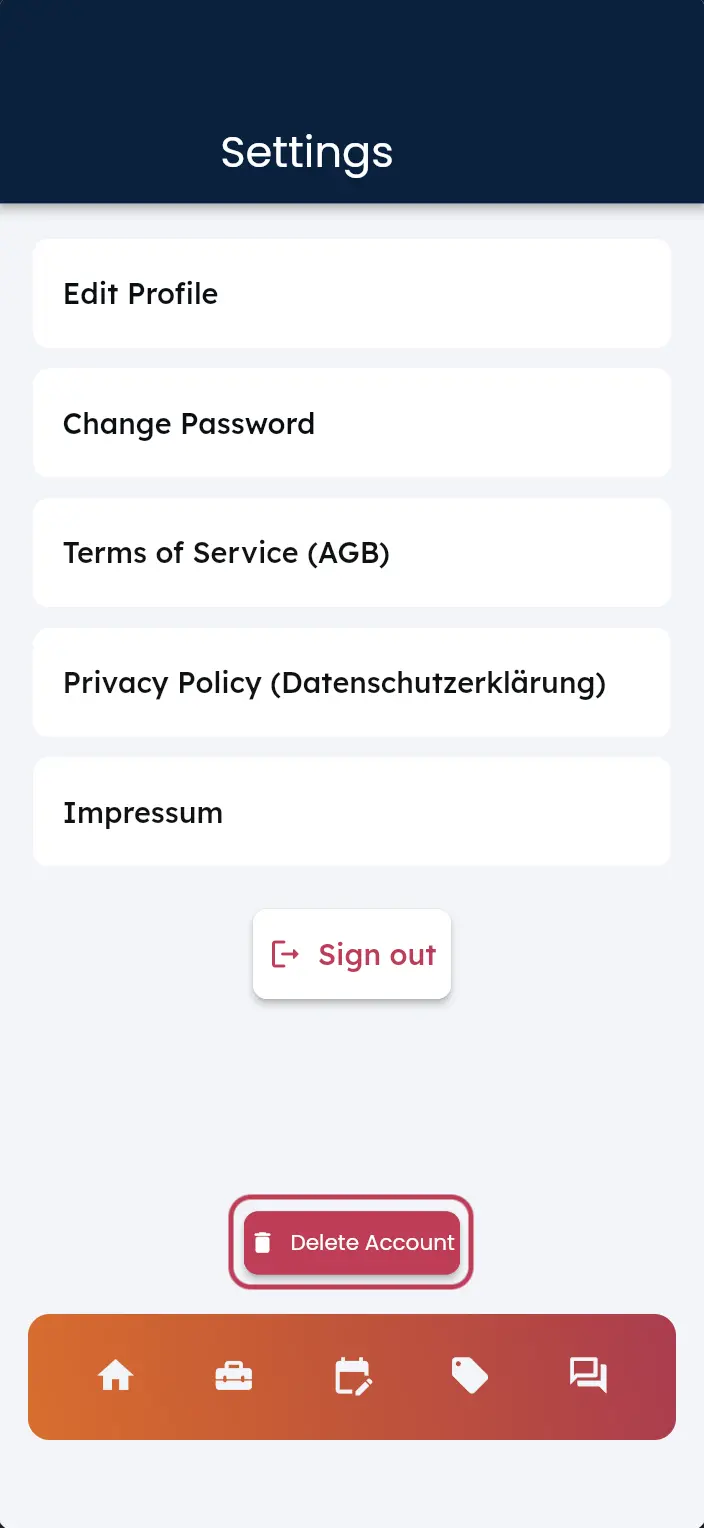View Terms of Service (AGB)

[352, 552]
